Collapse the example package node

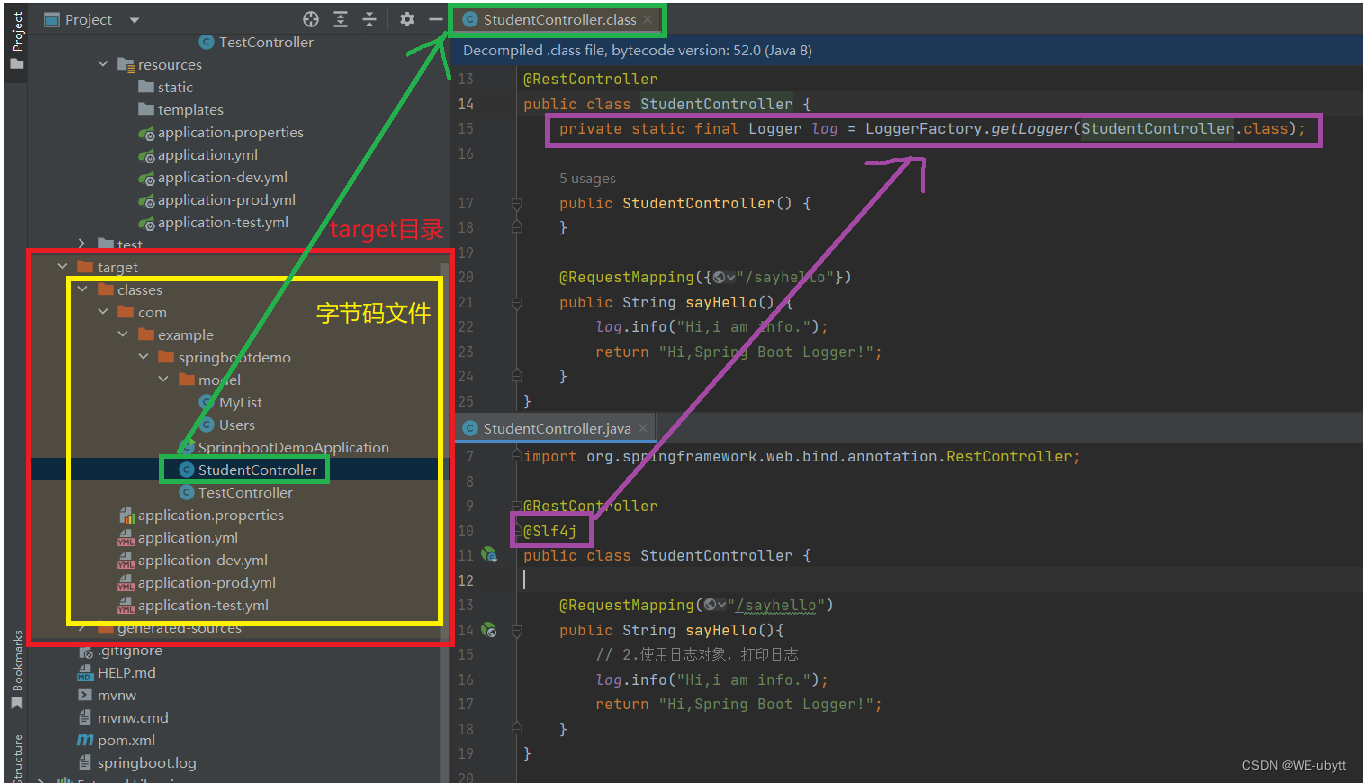[123, 335]
